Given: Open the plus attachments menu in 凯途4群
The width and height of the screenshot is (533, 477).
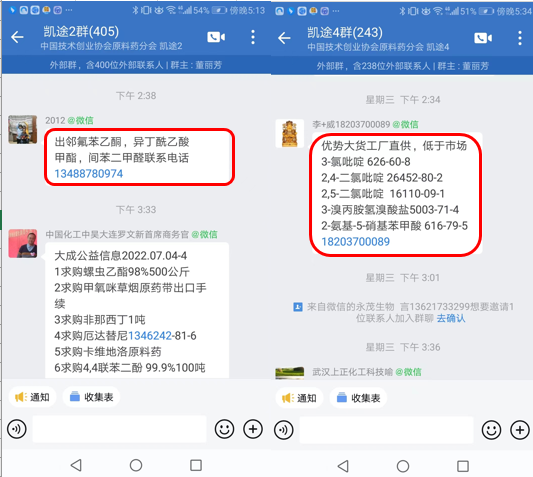Looking at the screenshot, I should click(520, 430).
